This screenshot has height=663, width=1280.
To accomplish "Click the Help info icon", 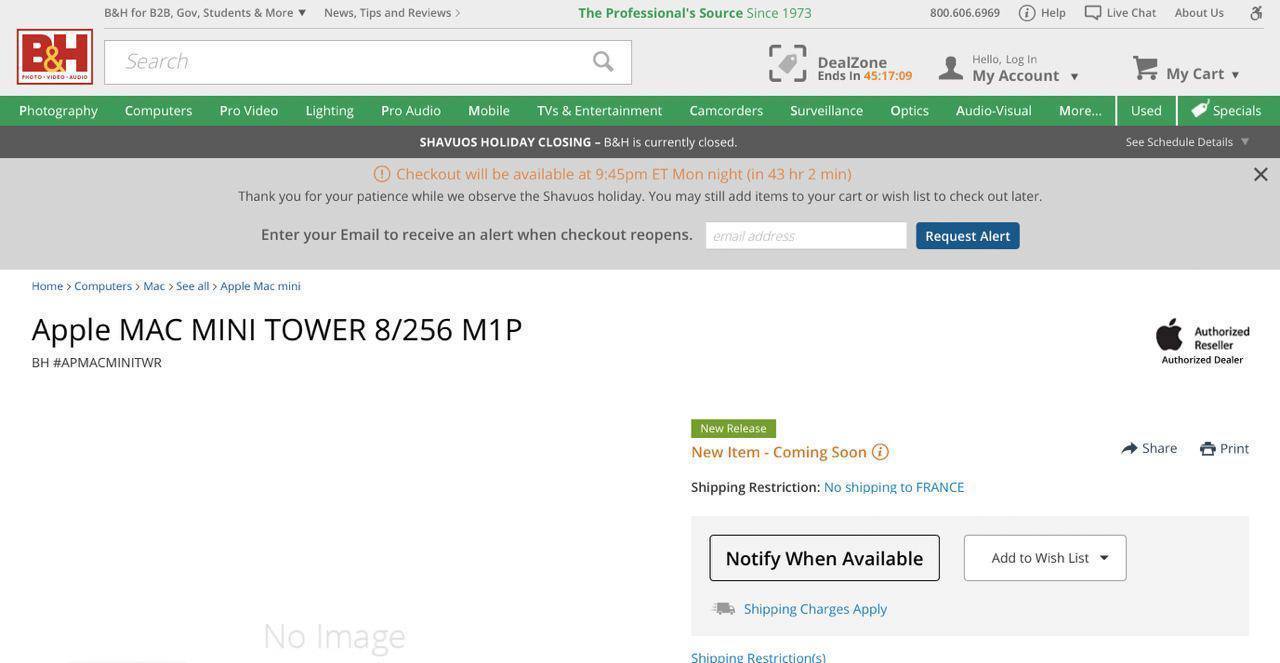I will [1027, 13].
